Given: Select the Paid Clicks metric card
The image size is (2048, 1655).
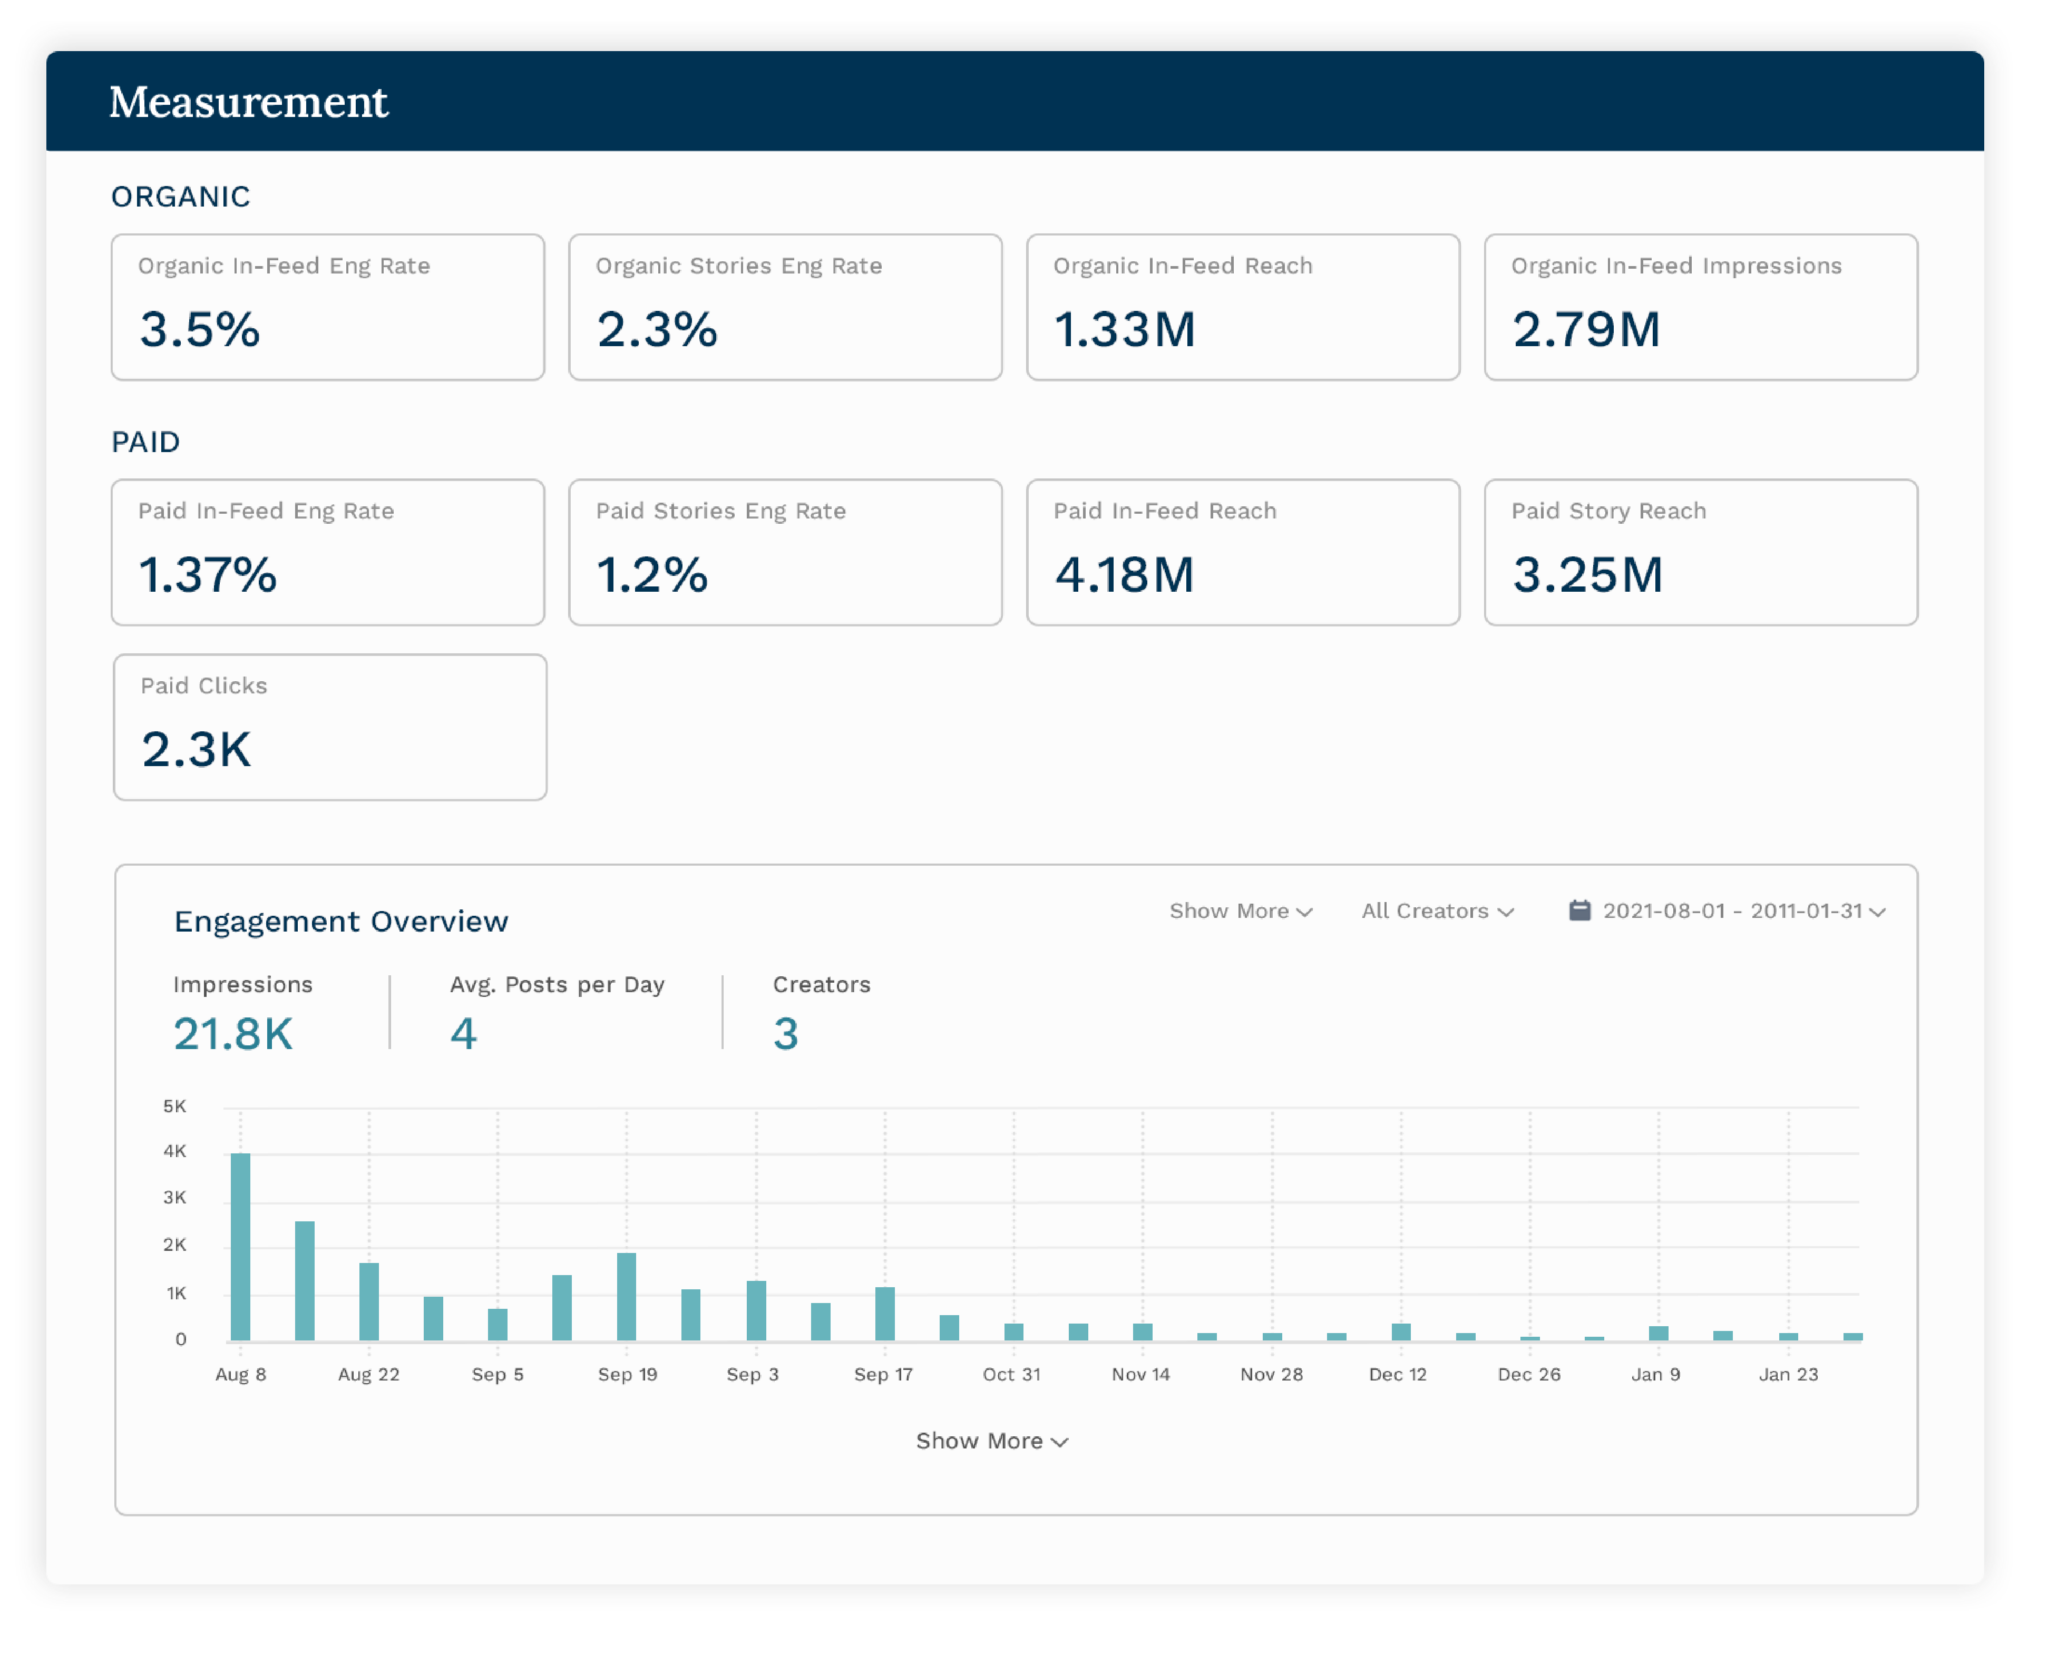Looking at the screenshot, I should point(328,726).
